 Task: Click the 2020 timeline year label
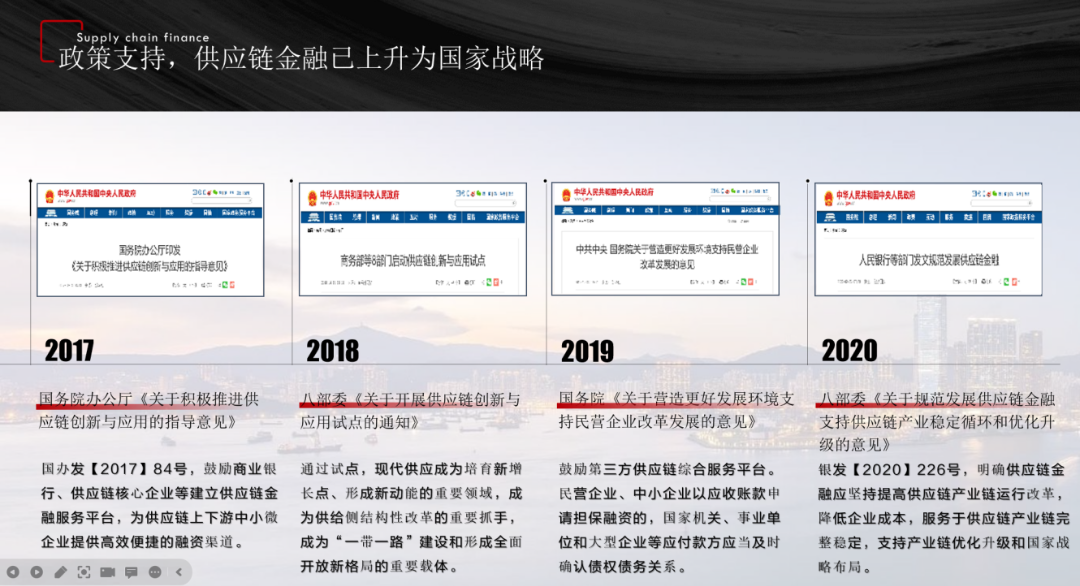click(x=849, y=350)
